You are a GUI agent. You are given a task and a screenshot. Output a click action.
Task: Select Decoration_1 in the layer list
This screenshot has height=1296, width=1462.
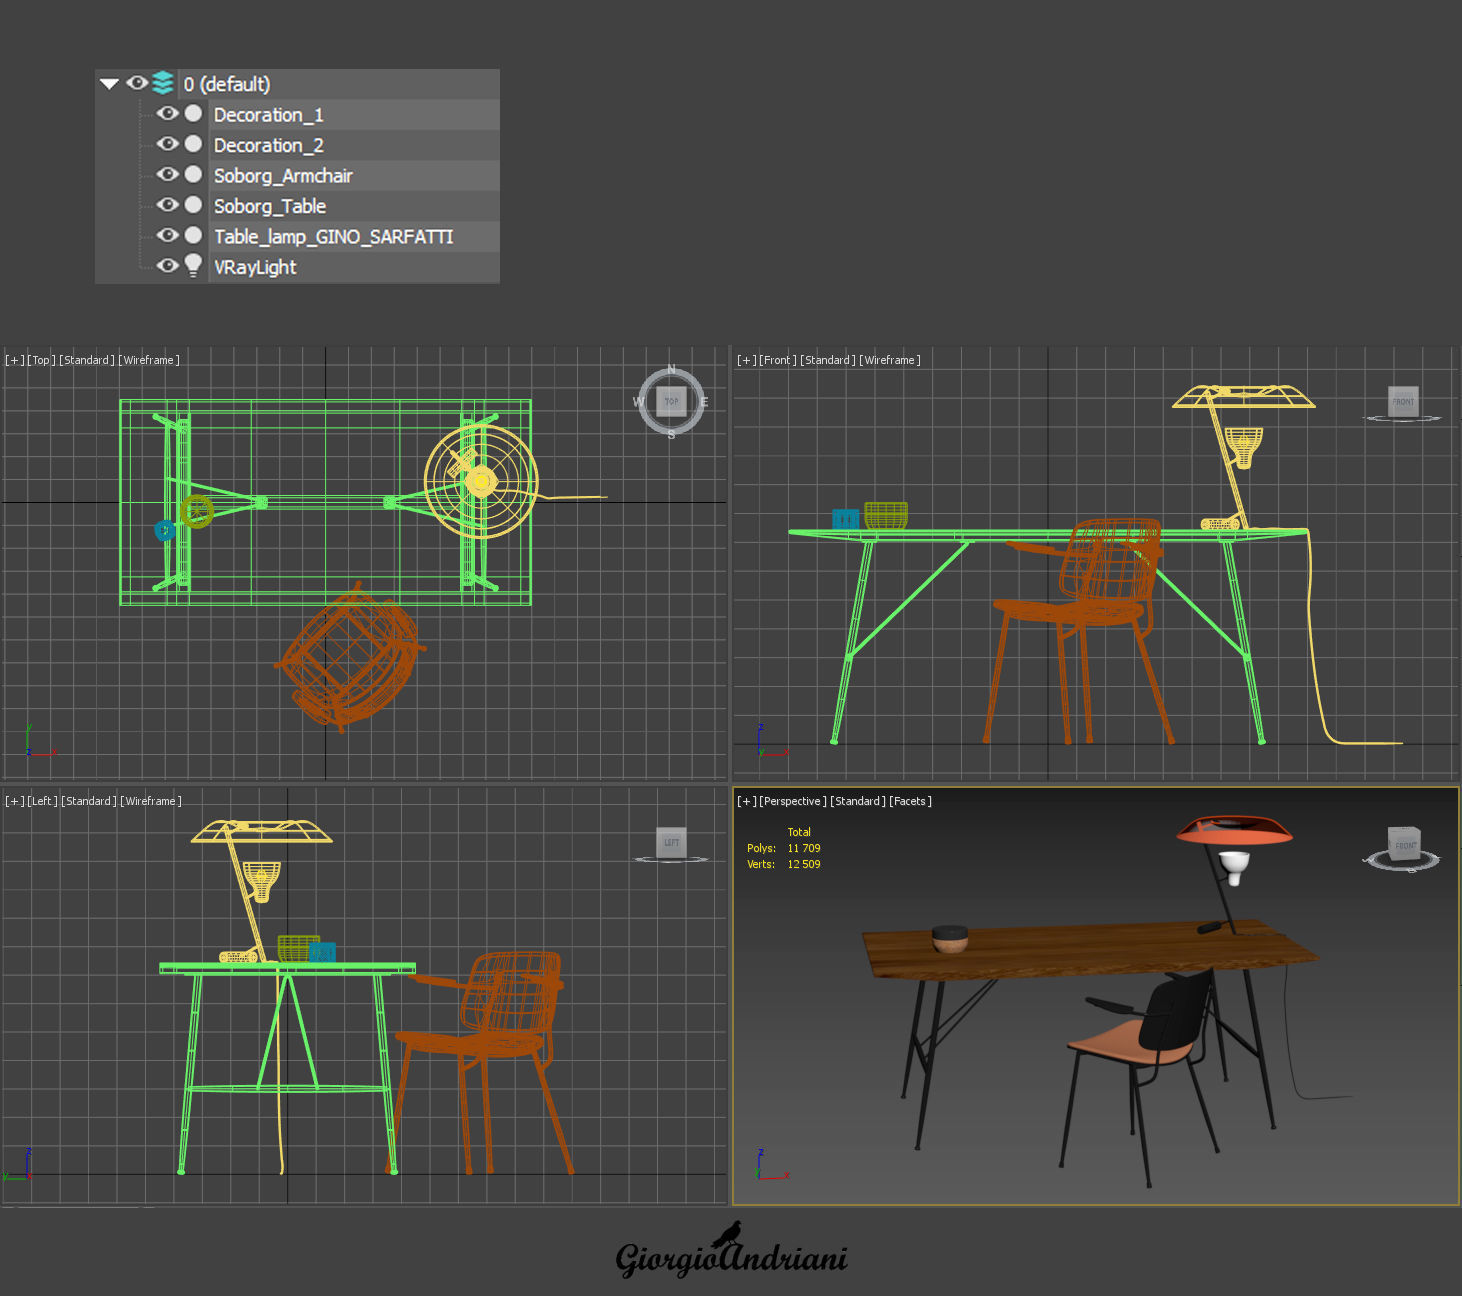click(269, 115)
